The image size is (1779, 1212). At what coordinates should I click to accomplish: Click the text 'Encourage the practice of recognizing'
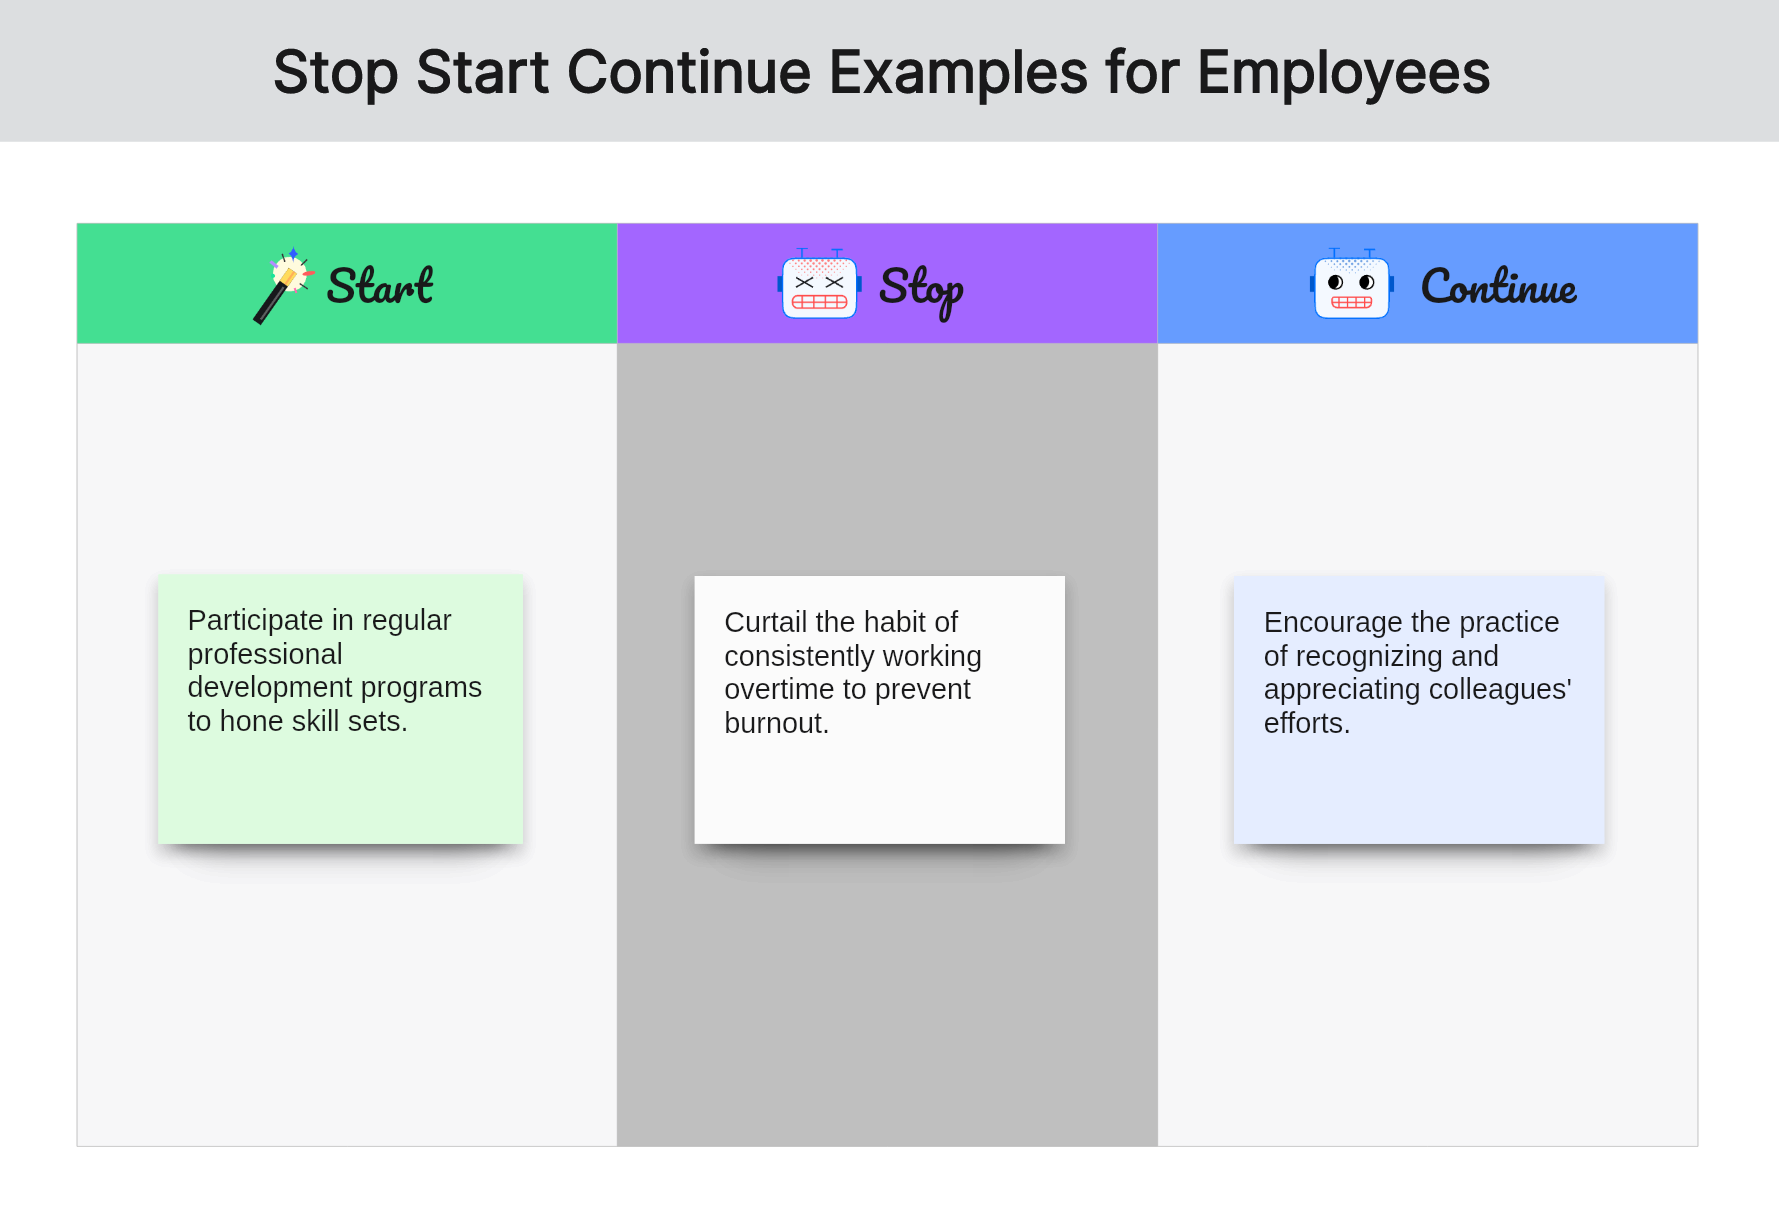(1411, 639)
